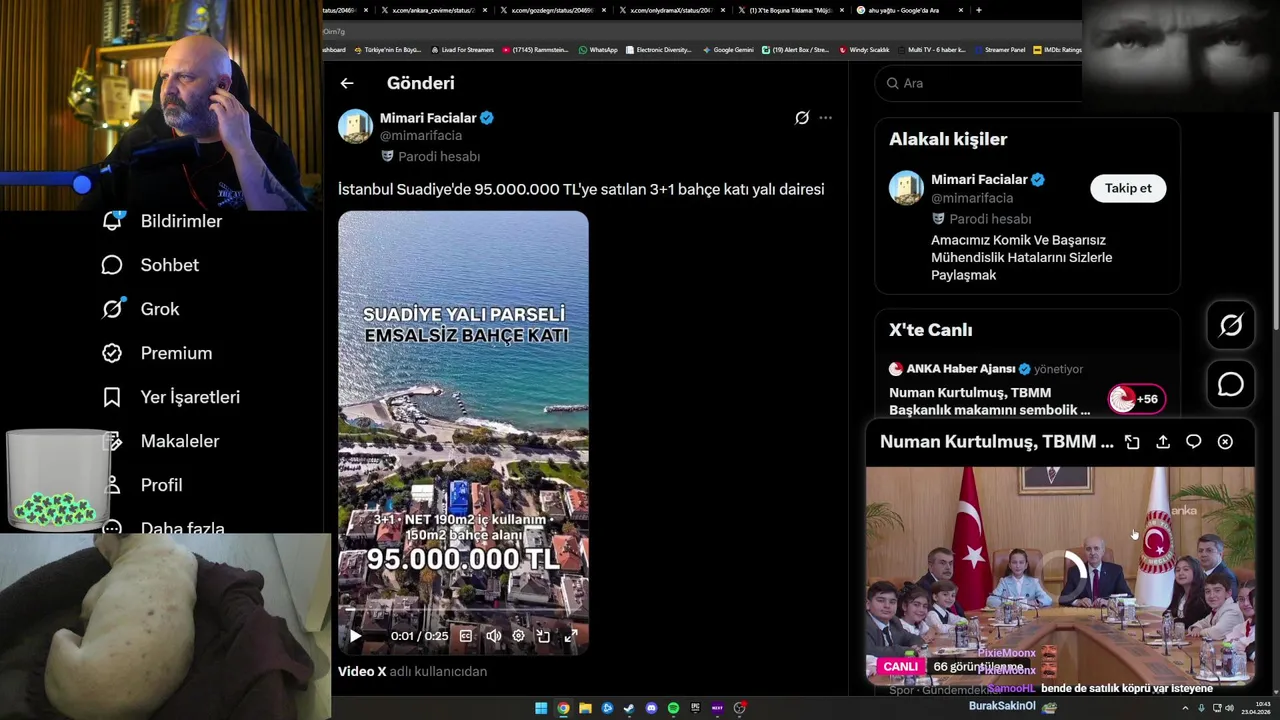1280x720 pixels.
Task: Open Bildirimler in the sidebar
Action: coord(181,221)
